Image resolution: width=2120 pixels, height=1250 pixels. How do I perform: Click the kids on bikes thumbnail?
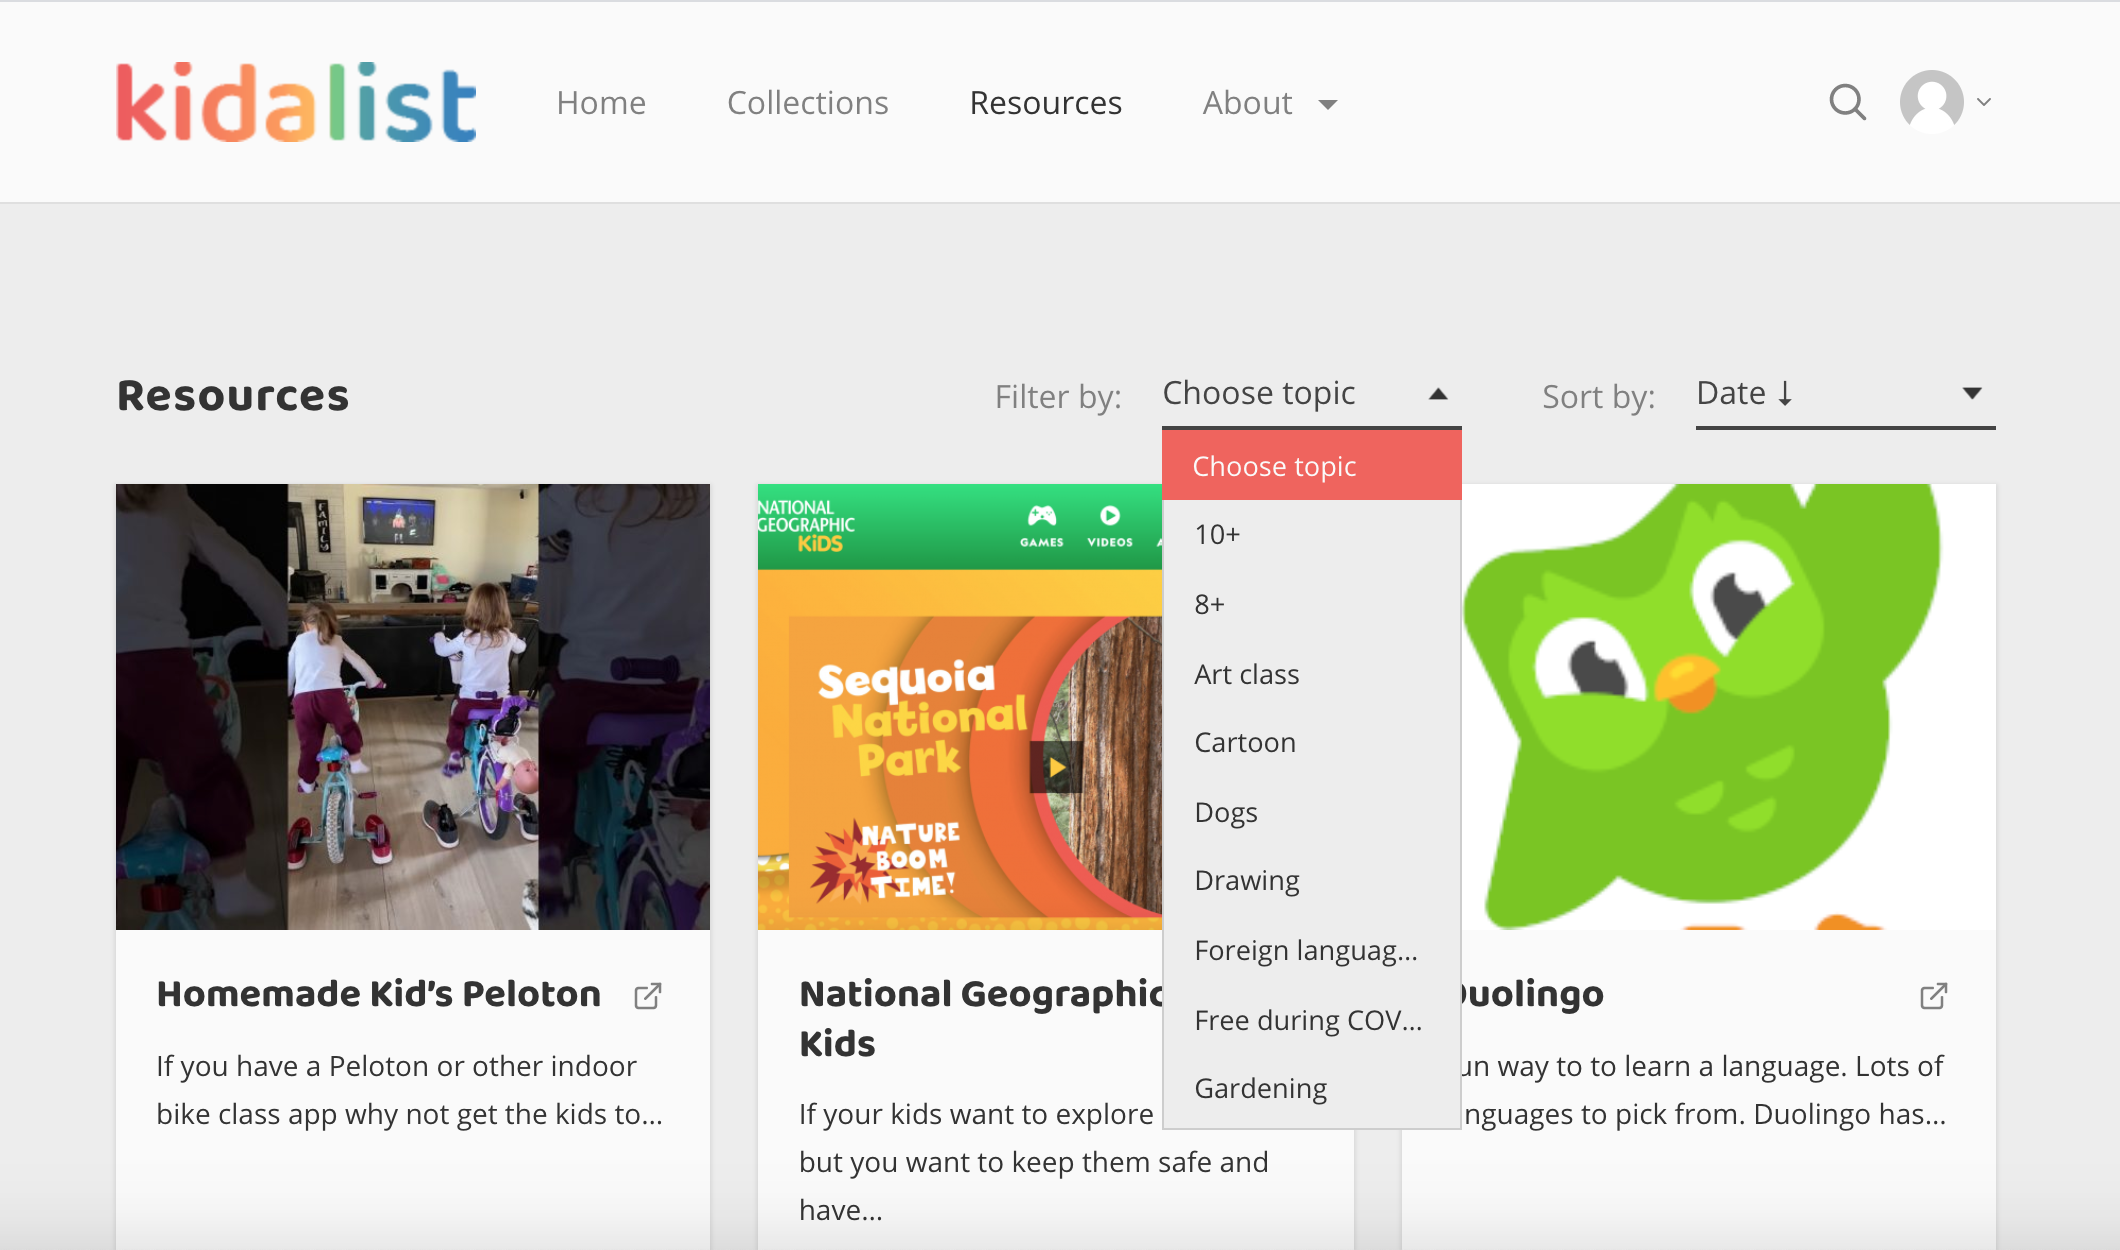coord(412,706)
